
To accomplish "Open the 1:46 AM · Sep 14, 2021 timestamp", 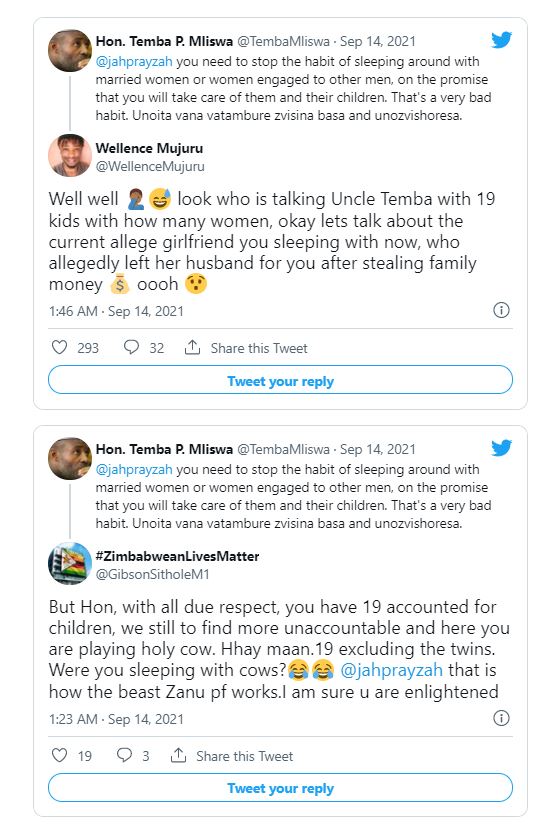I will pos(116,311).
